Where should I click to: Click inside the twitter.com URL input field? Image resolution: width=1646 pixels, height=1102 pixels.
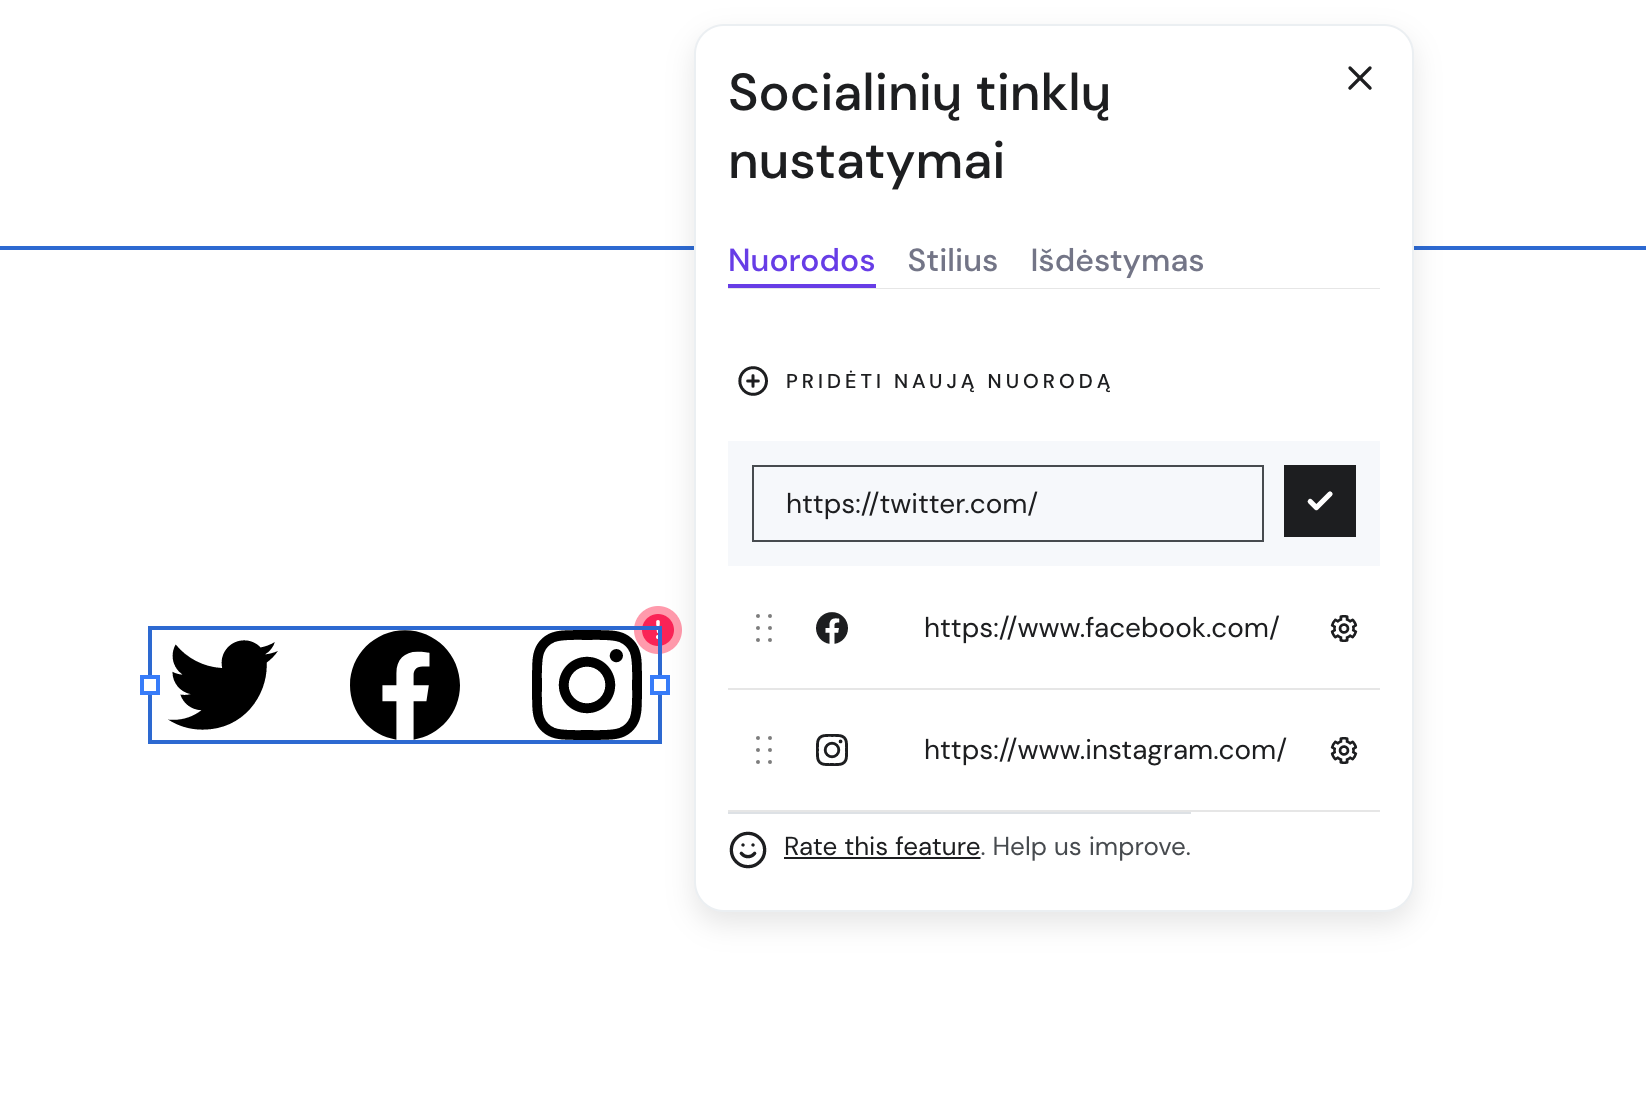click(x=1006, y=503)
